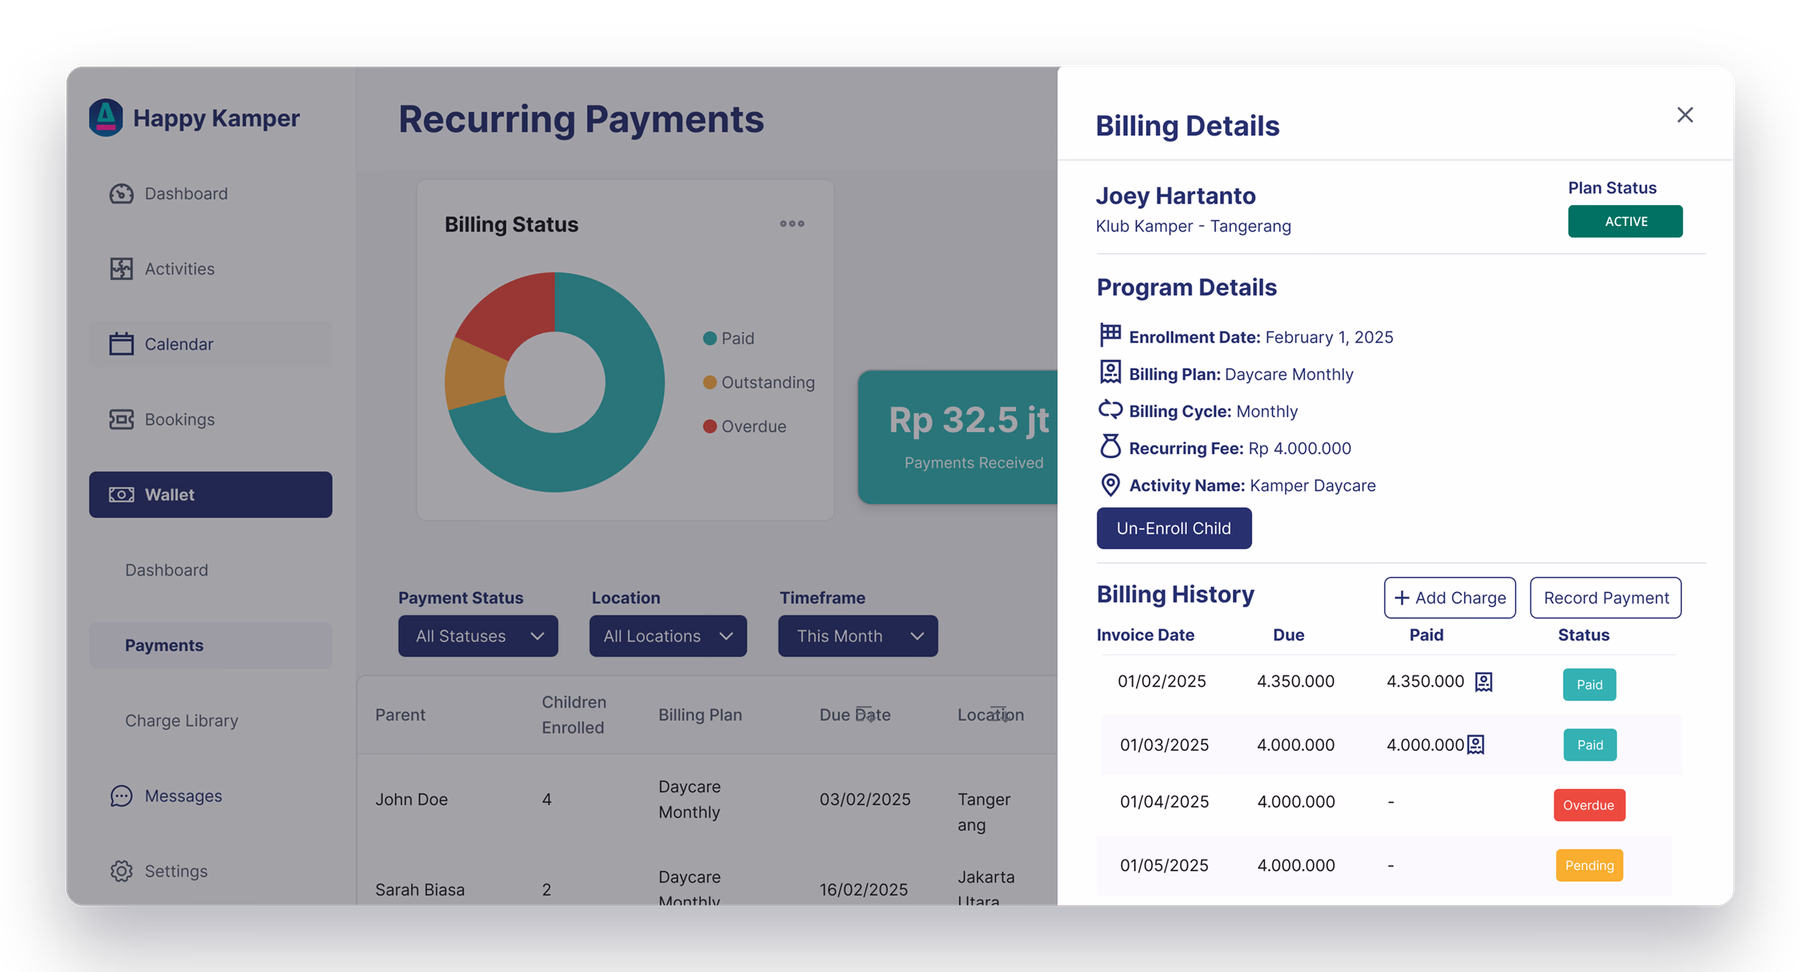Click the Rp 32.5 jt Payments Received card
Image resolution: width=1800 pixels, height=972 pixels.
point(958,437)
